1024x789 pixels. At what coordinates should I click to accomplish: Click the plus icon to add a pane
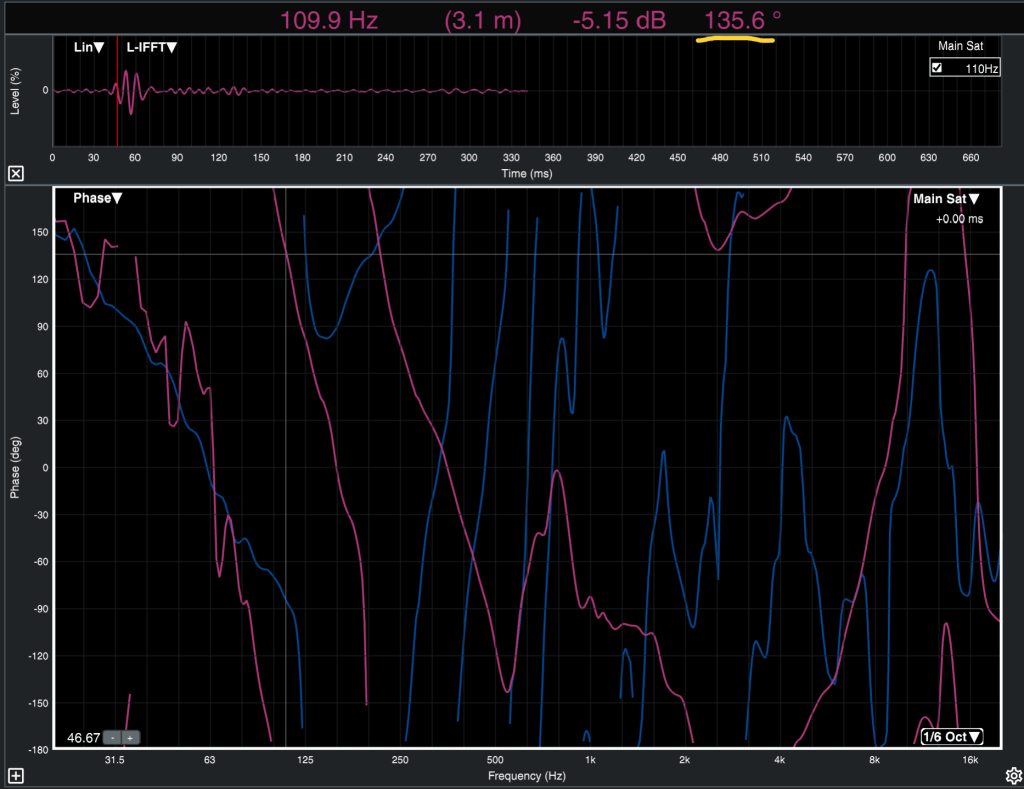tap(15, 775)
